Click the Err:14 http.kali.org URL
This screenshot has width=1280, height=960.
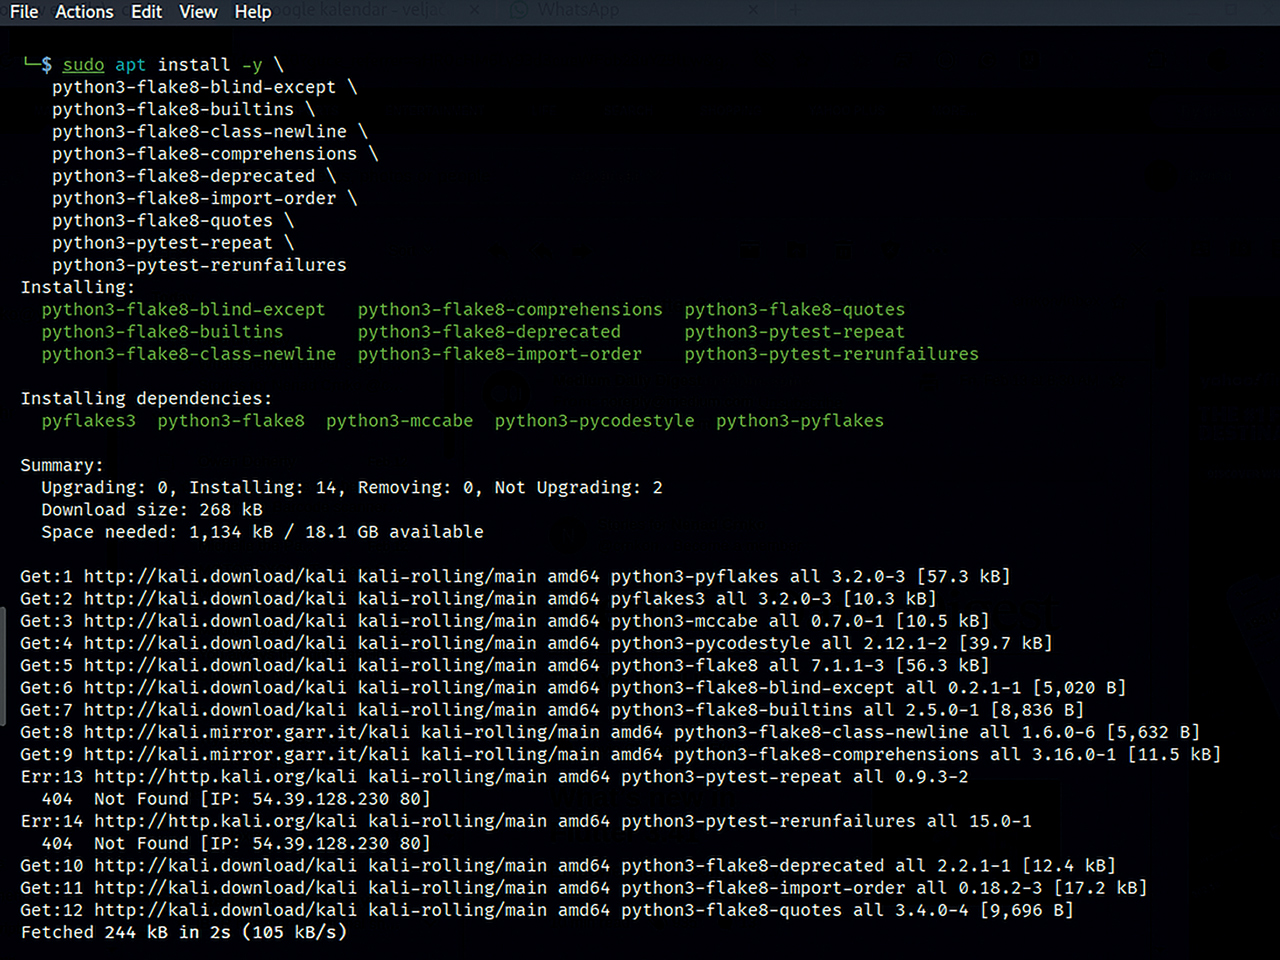pyautogui.click(x=225, y=822)
